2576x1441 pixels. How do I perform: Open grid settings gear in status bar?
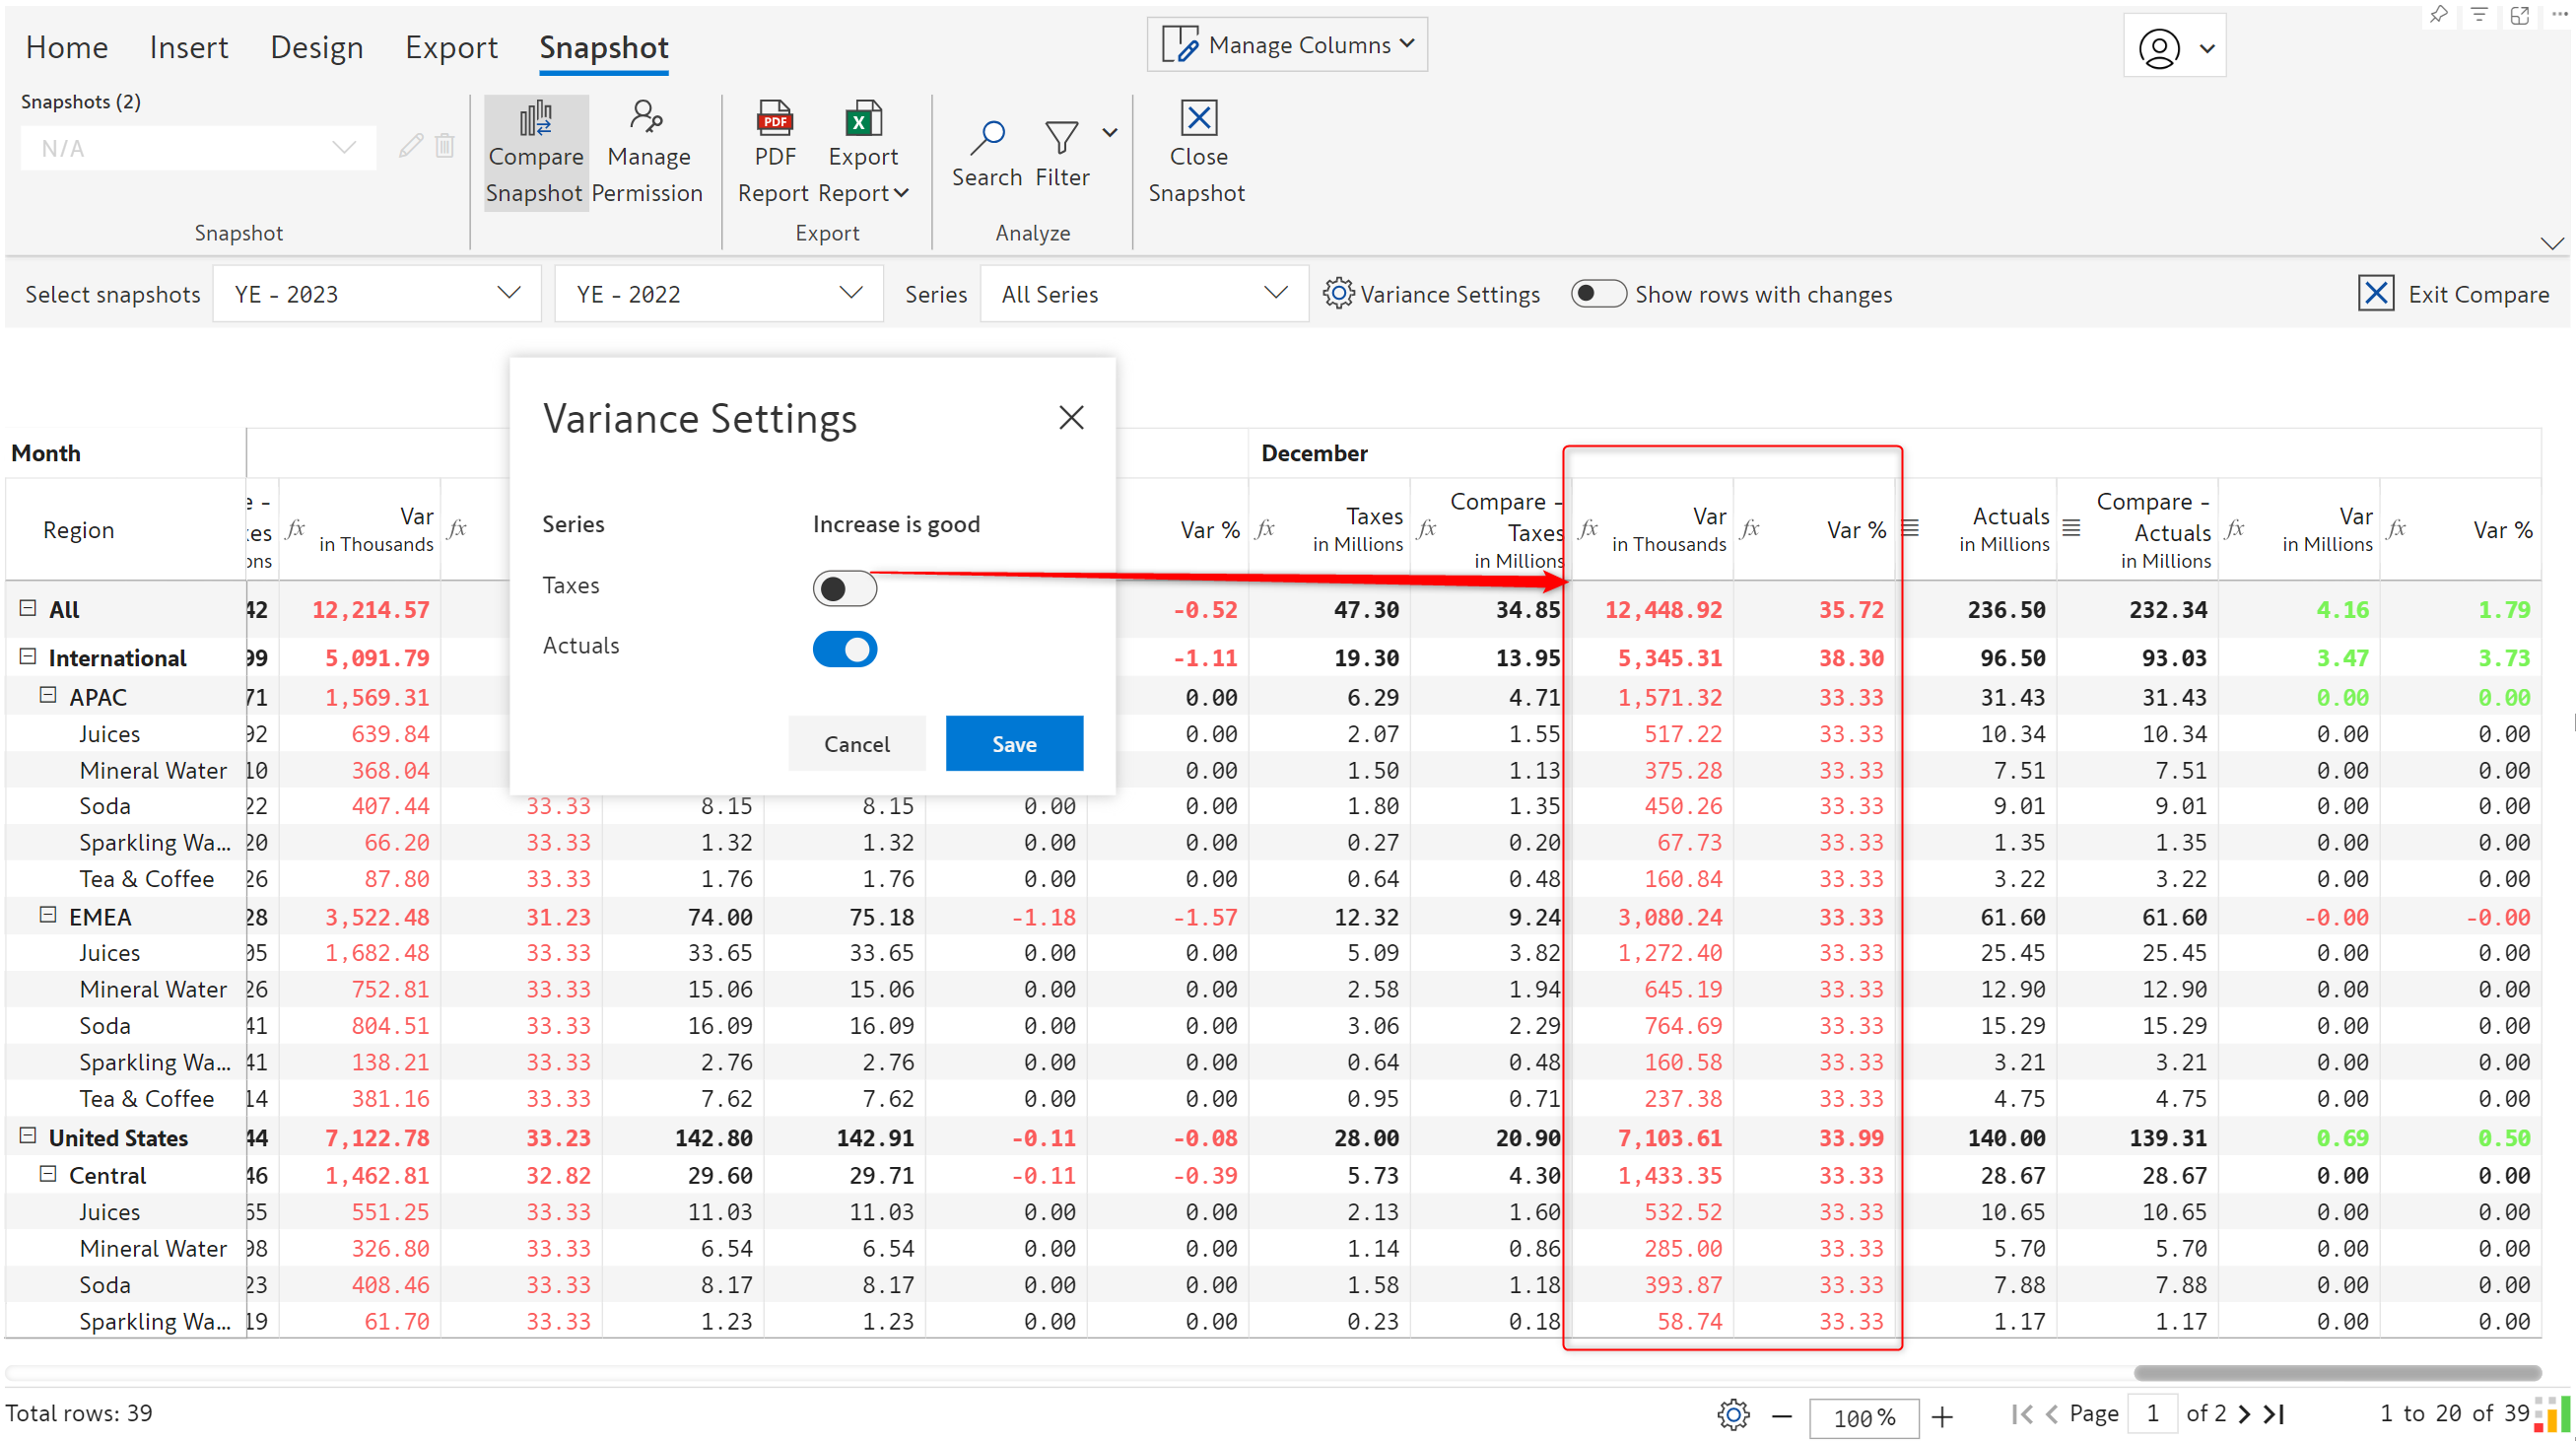[1733, 1414]
